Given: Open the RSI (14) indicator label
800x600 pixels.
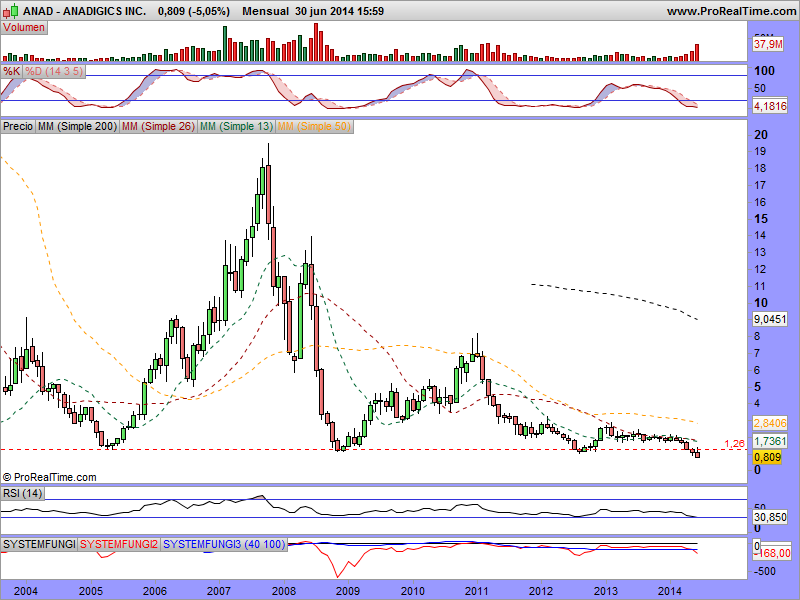Looking at the screenshot, I should click(x=22, y=493).
